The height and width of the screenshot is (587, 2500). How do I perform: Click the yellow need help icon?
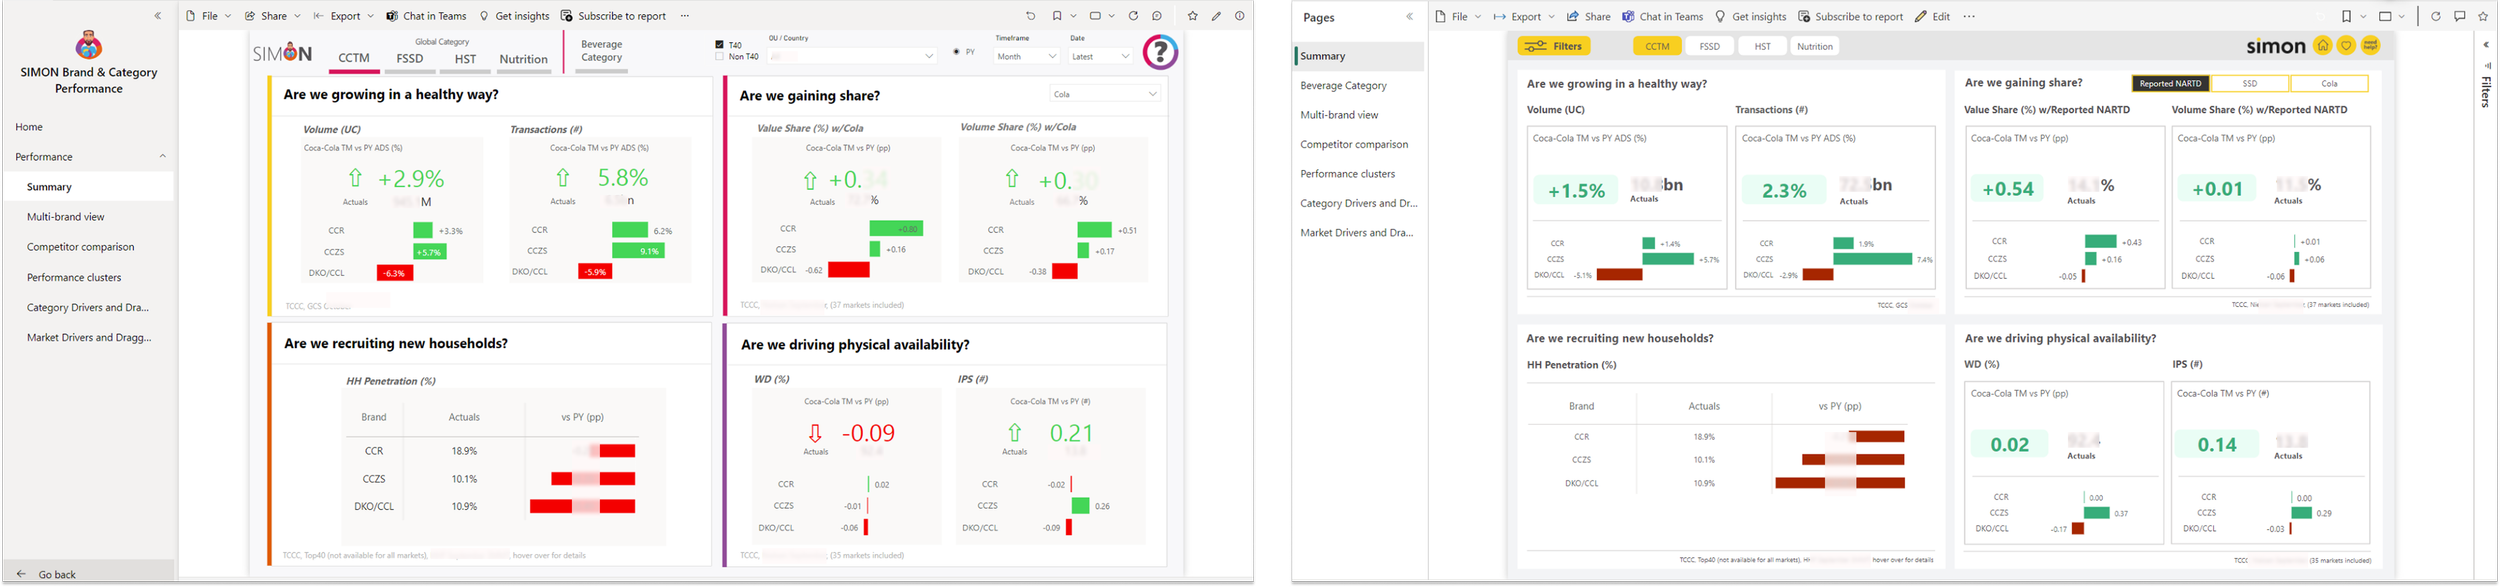tap(2371, 46)
